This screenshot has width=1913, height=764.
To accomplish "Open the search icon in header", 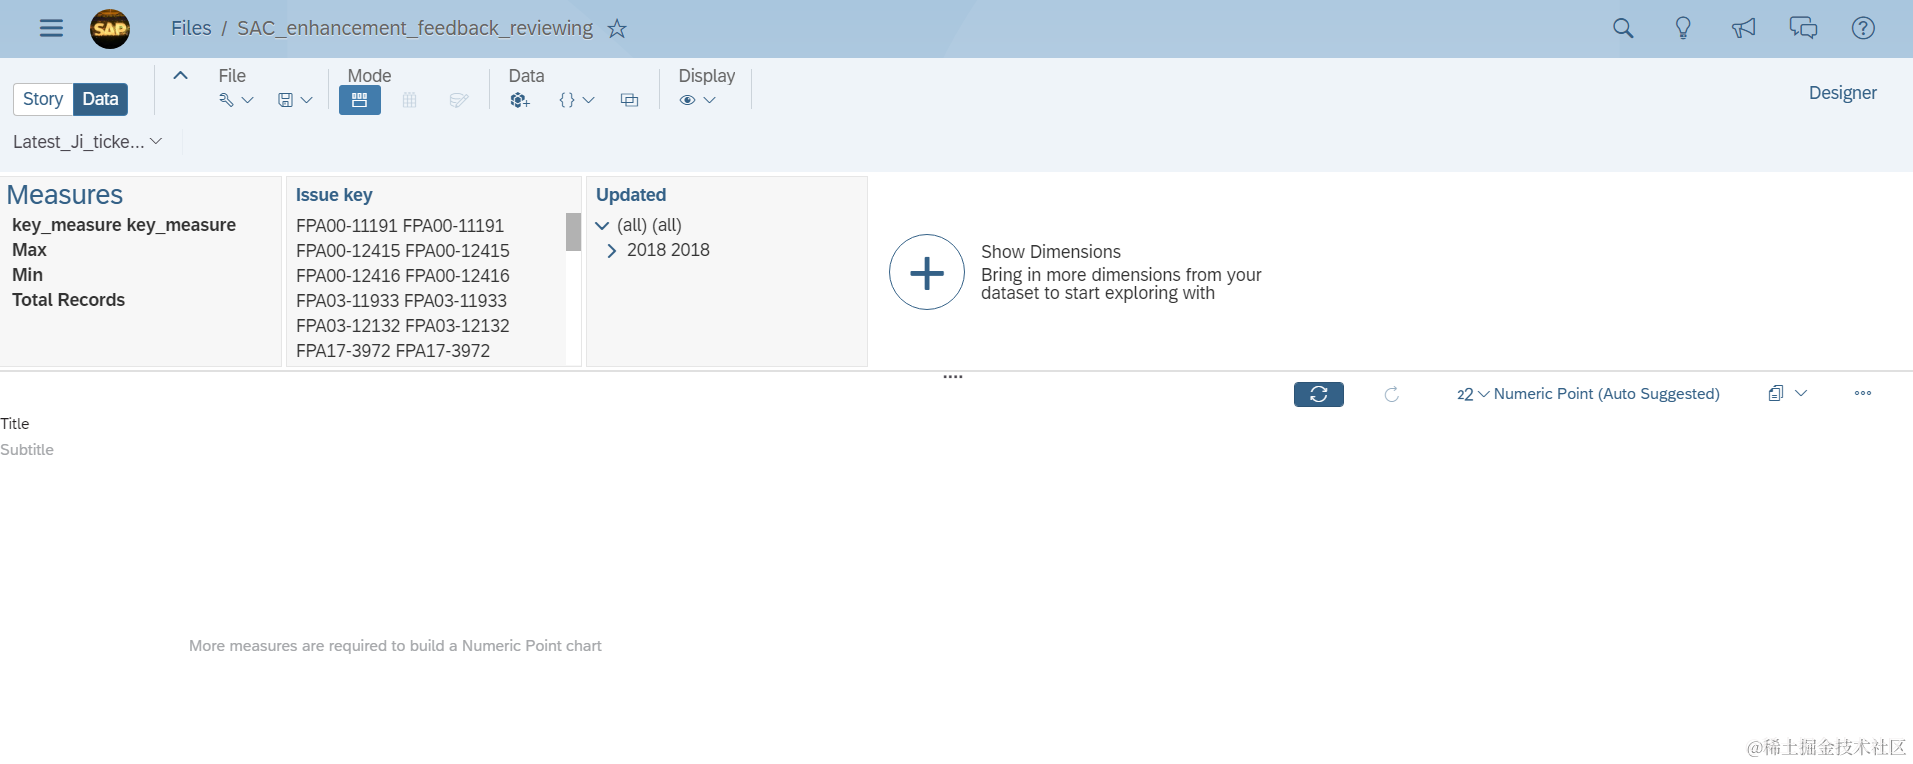I will 1623,28.
